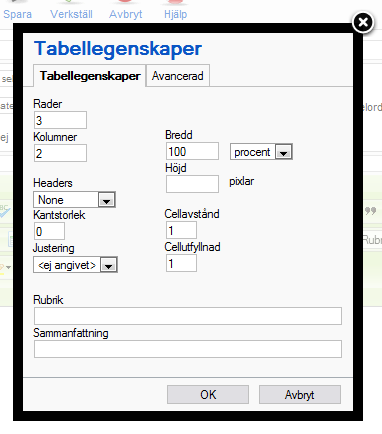Image resolution: width=382 pixels, height=434 pixels.
Task: Click the Rubrik caption text field
Action: [x=188, y=316]
